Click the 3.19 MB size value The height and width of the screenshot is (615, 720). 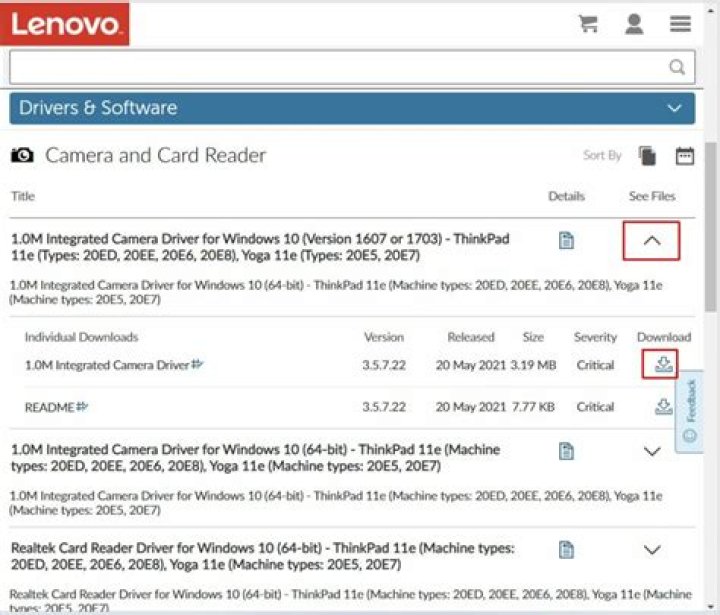pyautogui.click(x=533, y=365)
